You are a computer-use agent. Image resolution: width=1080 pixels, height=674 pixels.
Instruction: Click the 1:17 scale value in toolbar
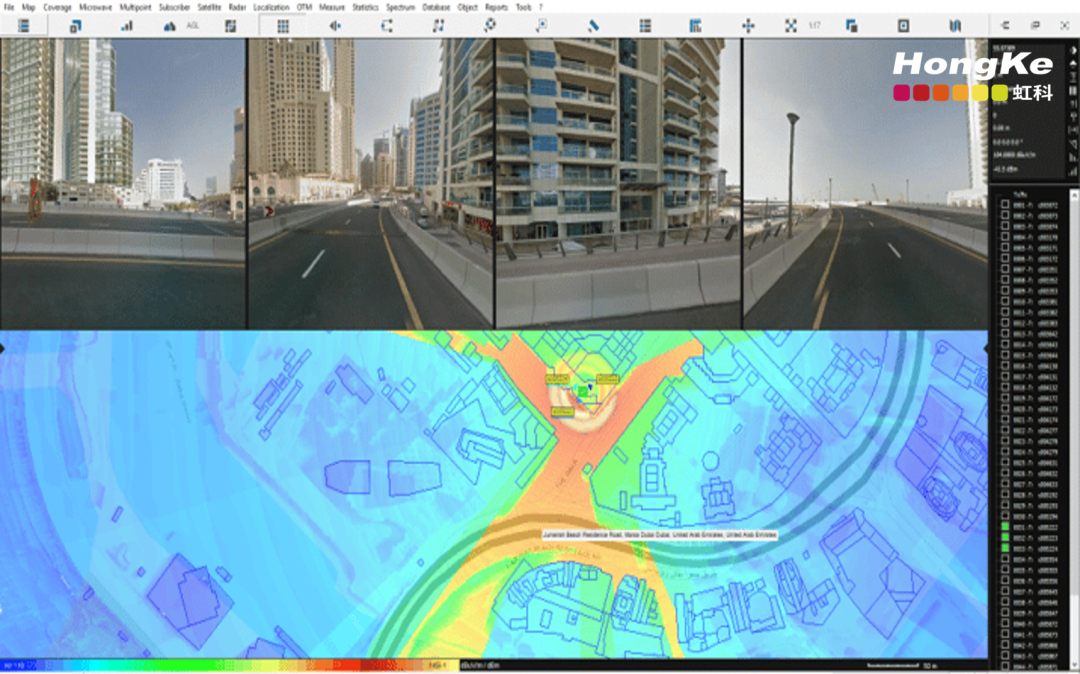814,26
